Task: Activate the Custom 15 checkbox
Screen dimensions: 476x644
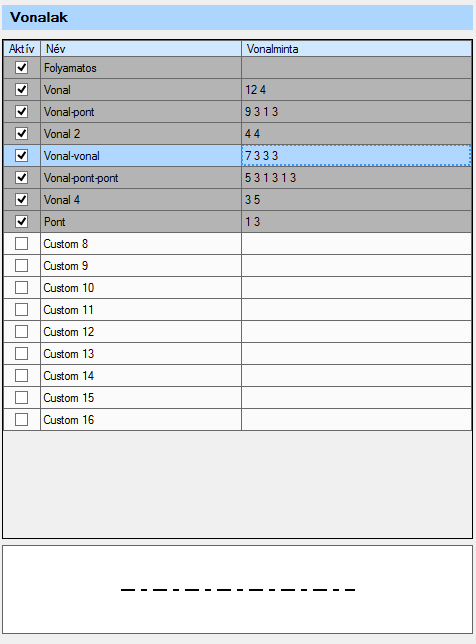Action: click(x=21, y=398)
